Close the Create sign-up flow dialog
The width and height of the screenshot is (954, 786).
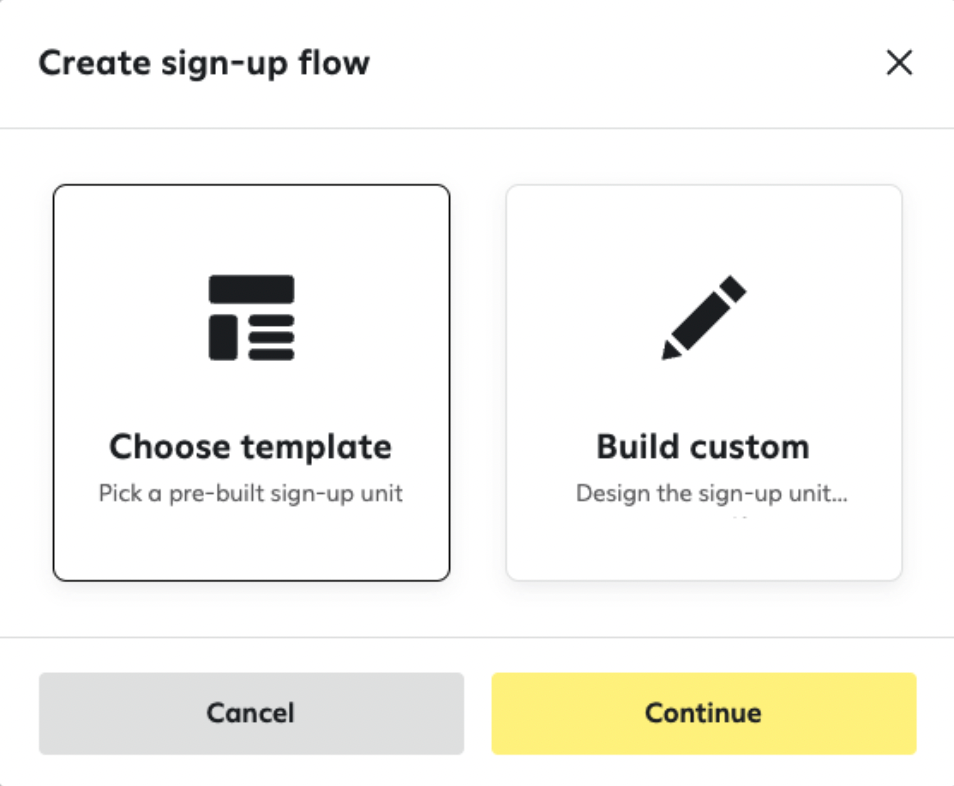point(899,63)
